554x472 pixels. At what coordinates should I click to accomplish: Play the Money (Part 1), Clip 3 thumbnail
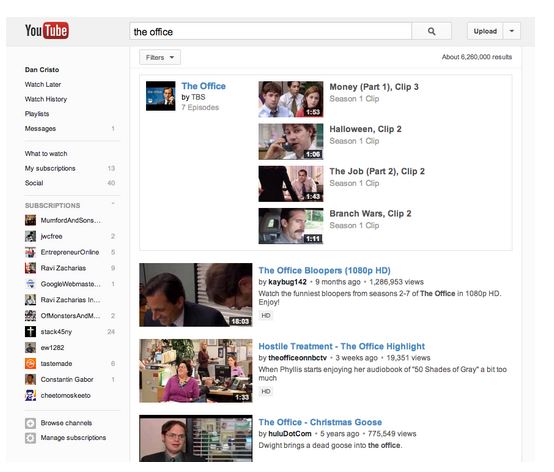tap(291, 99)
